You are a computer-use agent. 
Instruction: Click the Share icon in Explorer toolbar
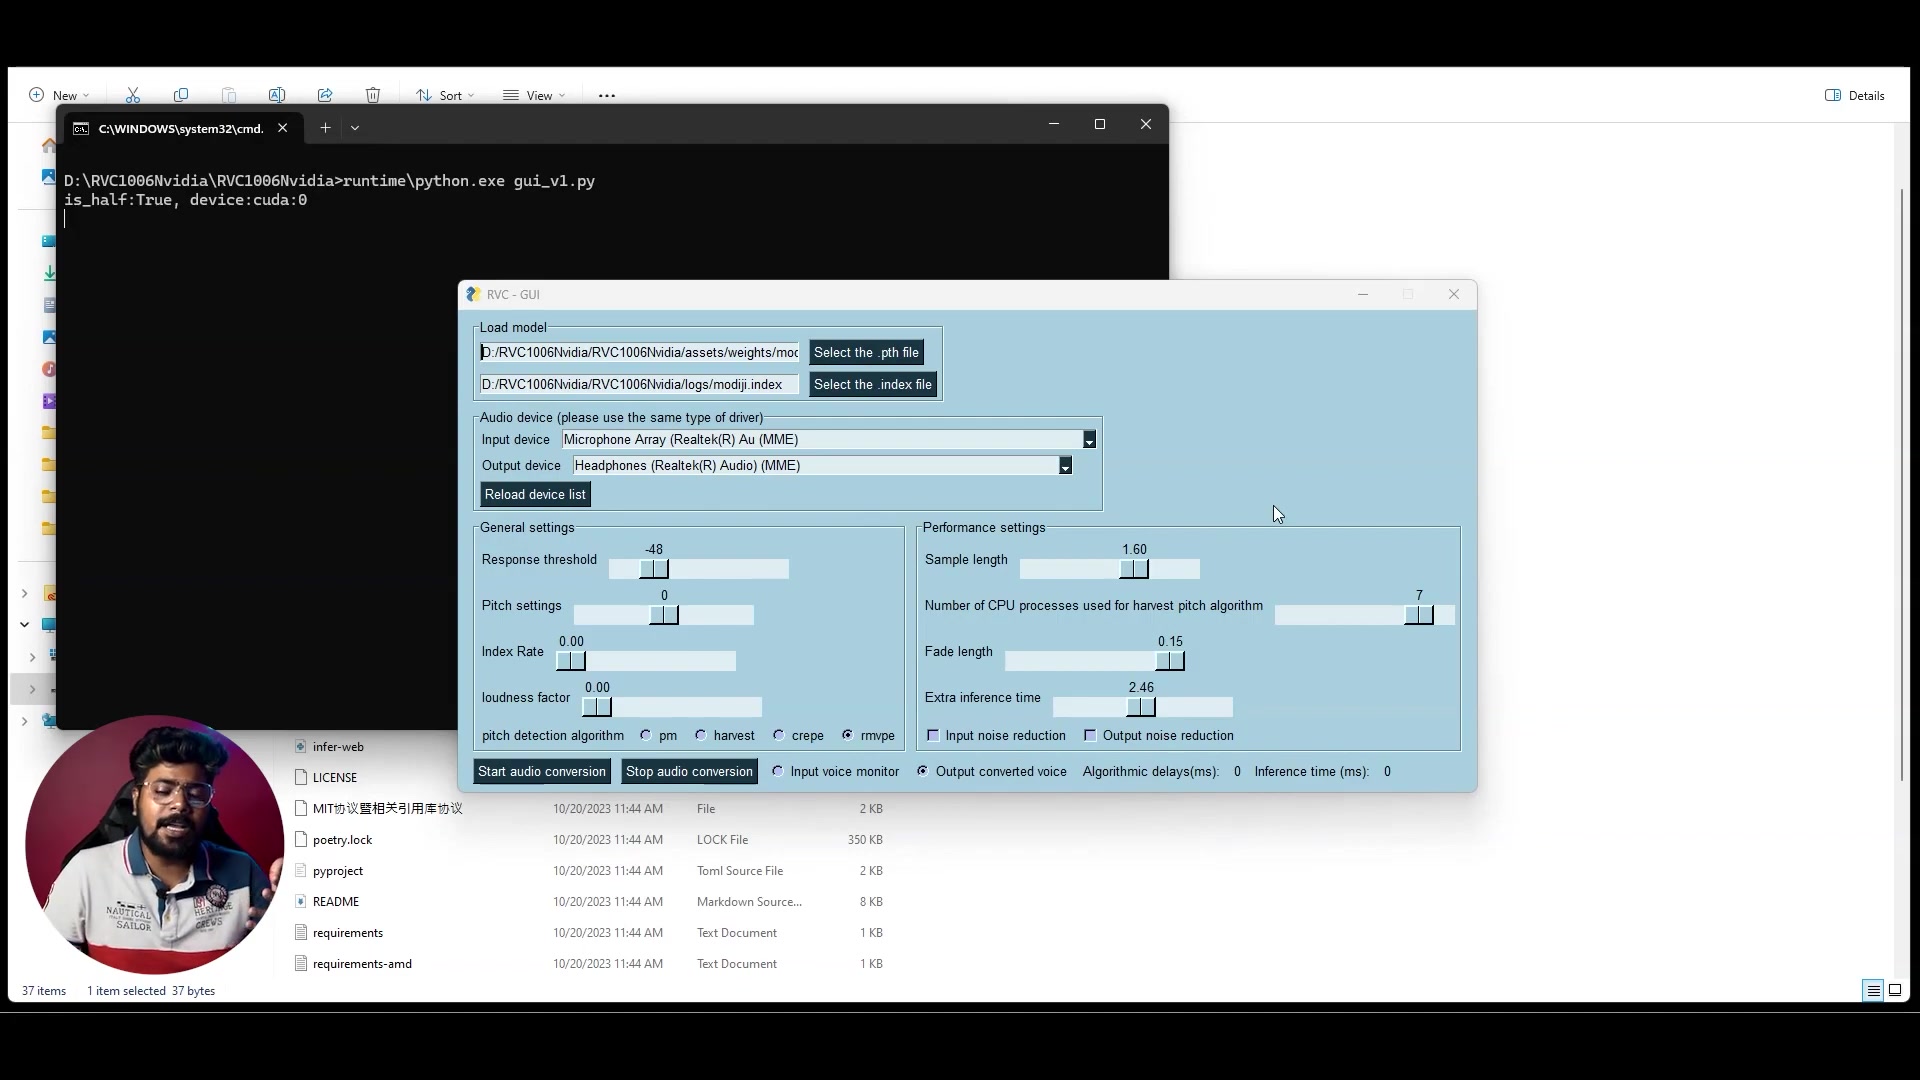325,95
